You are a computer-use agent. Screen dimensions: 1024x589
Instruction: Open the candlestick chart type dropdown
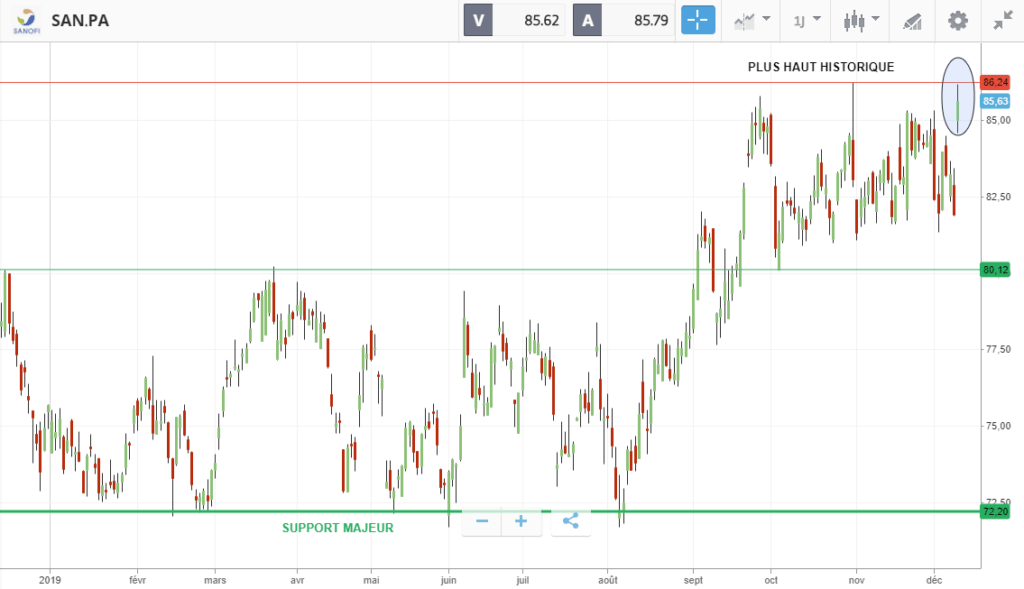pos(861,21)
